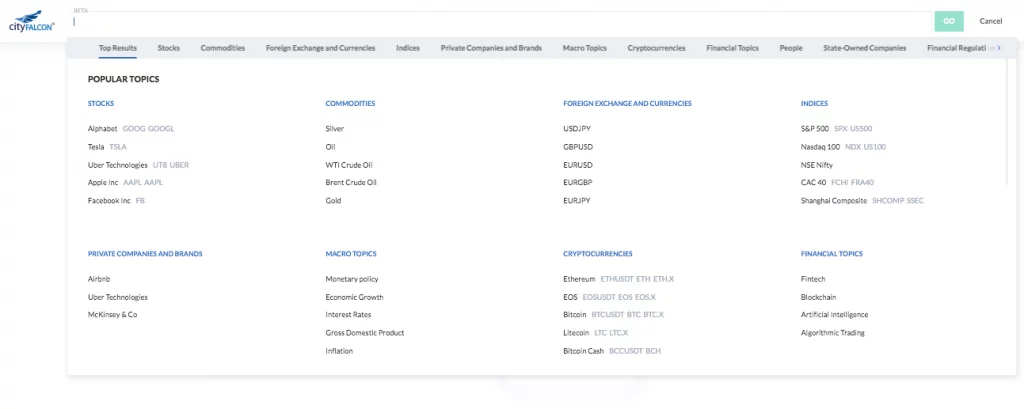Open the Indices tab
Viewport: 1024px width, 409px height.
coord(408,48)
